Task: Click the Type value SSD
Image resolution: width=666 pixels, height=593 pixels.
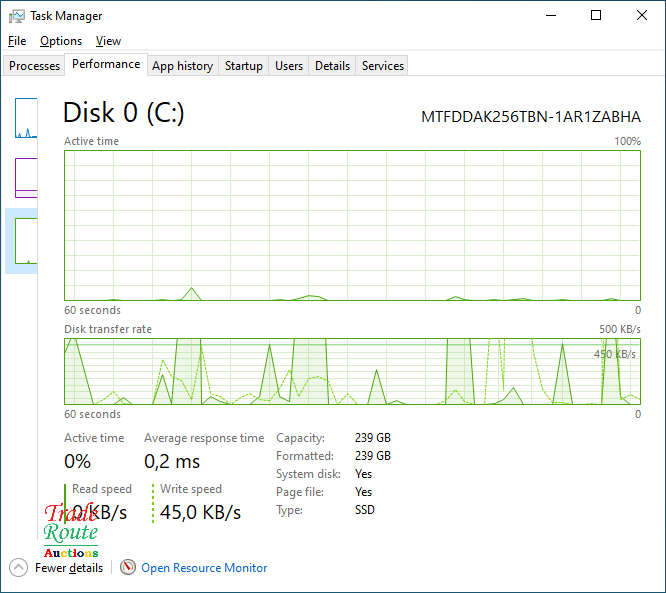Action: pos(365,510)
